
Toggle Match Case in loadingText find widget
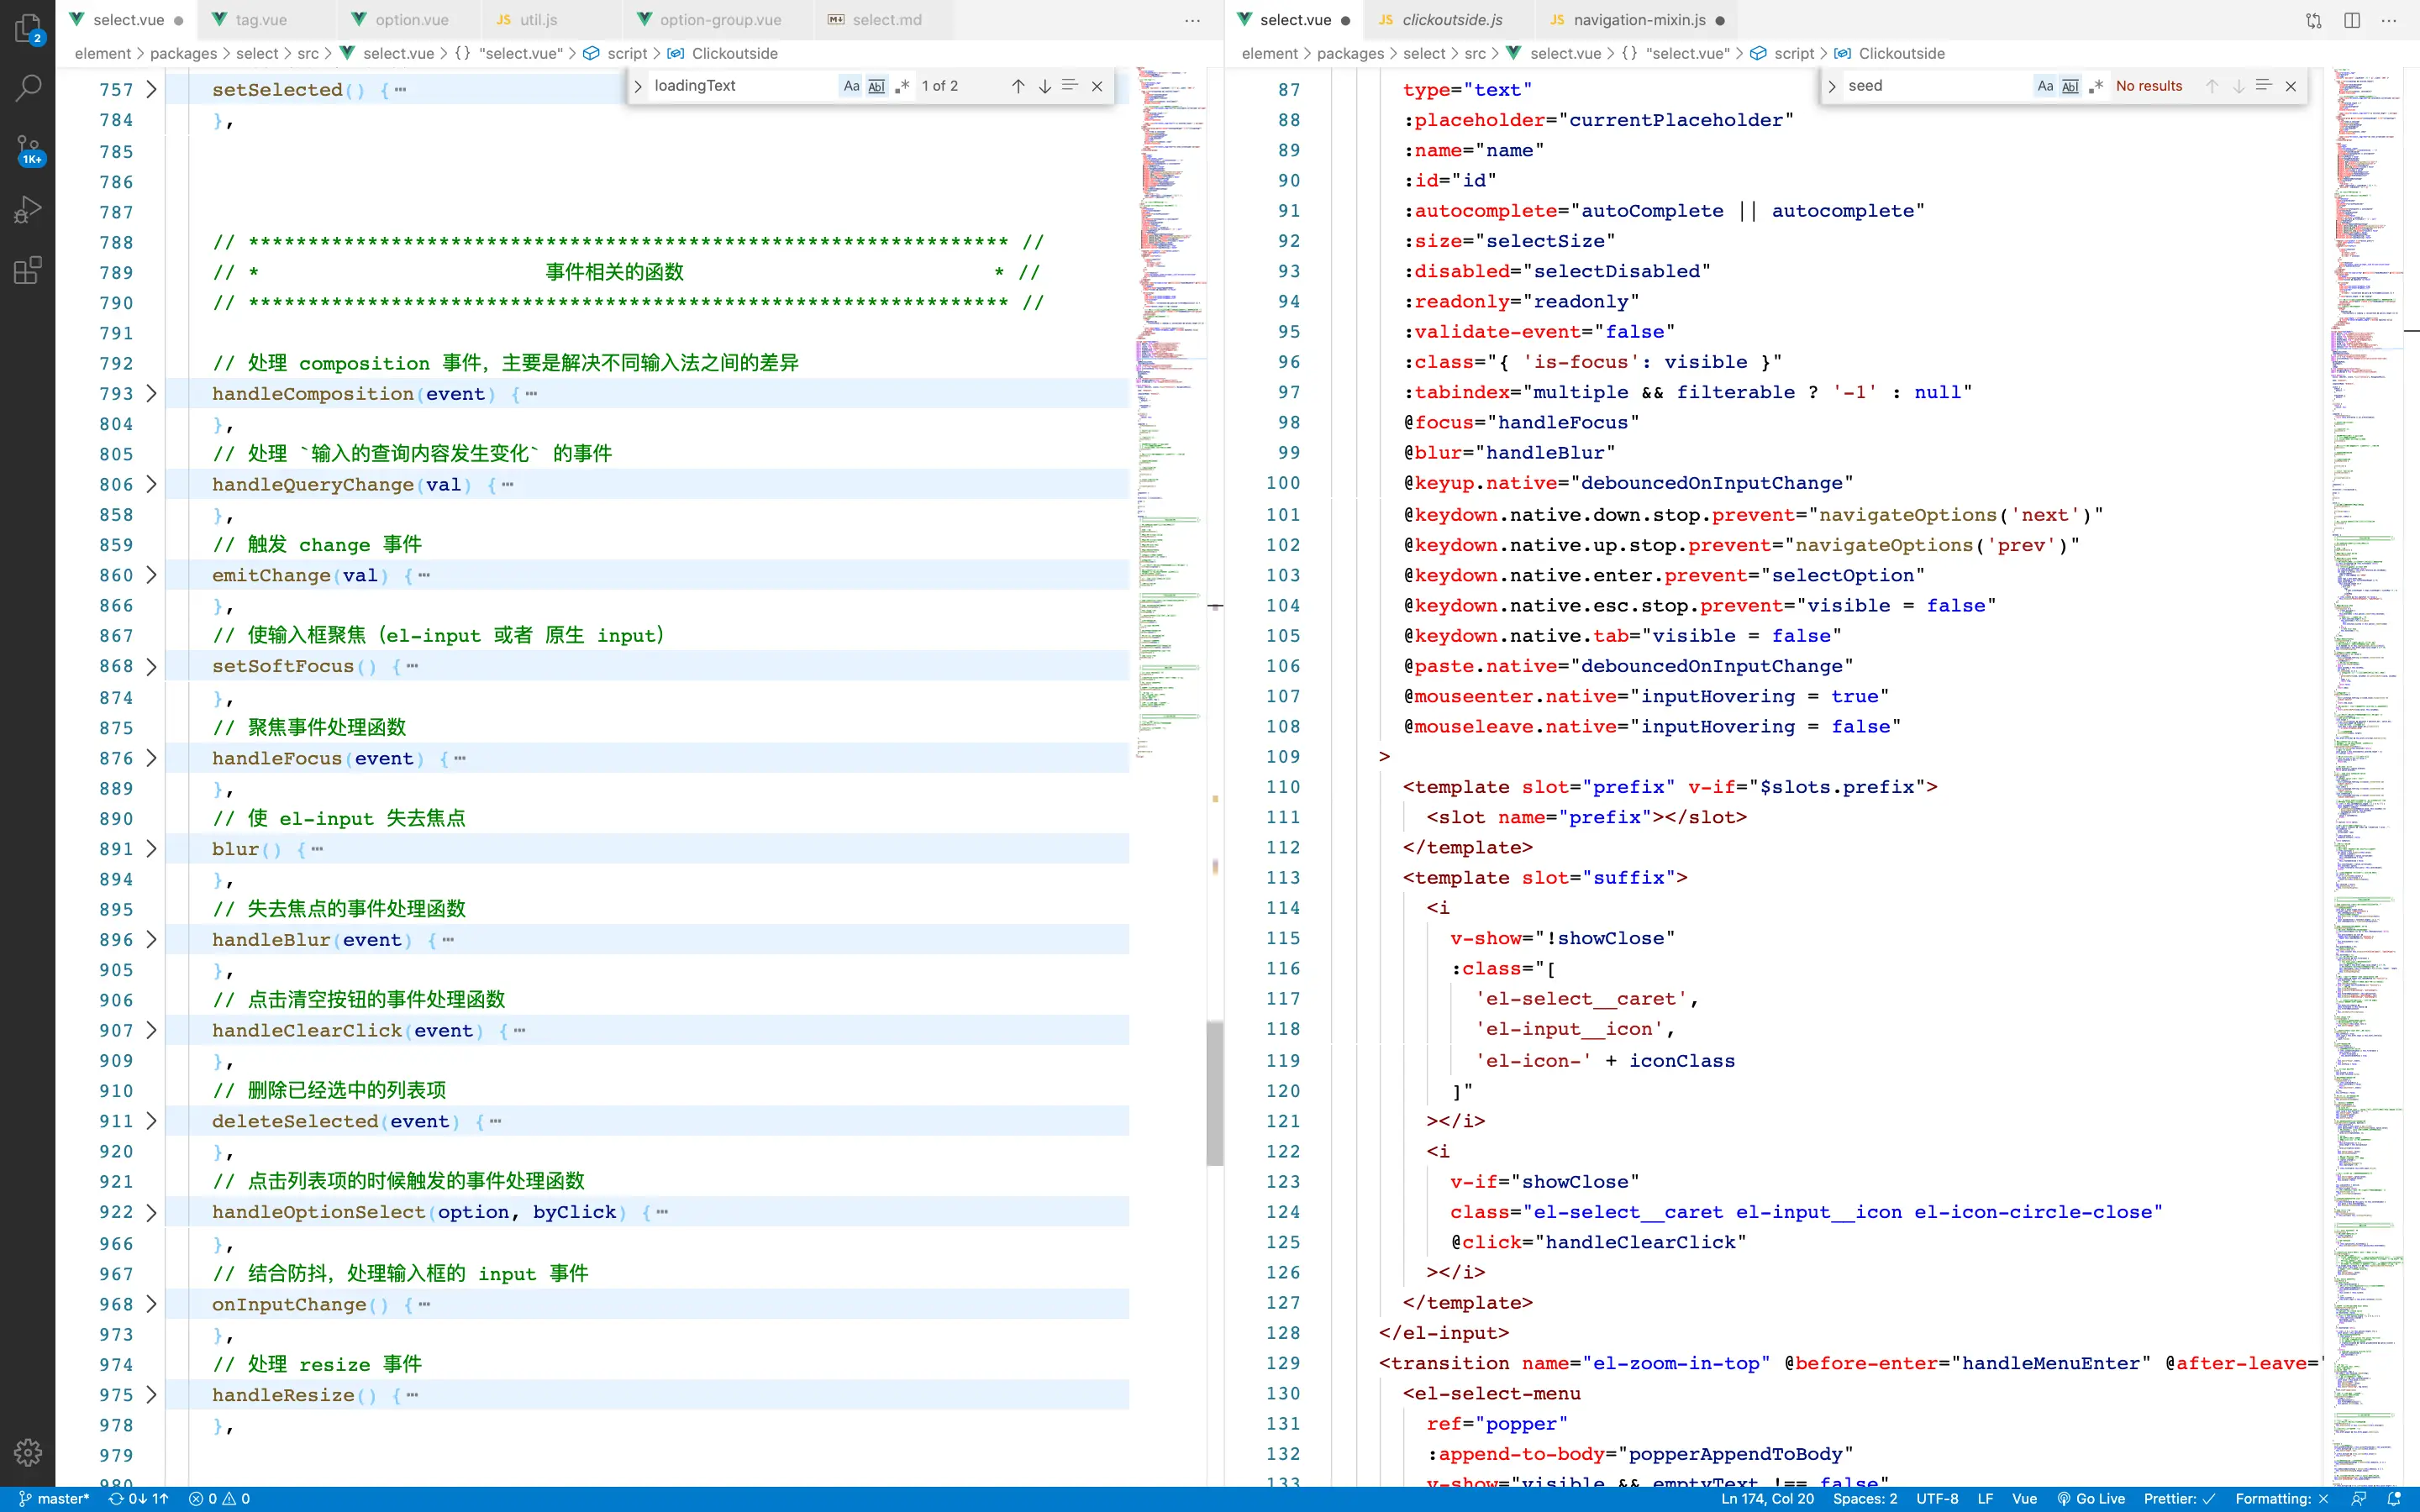pos(851,86)
